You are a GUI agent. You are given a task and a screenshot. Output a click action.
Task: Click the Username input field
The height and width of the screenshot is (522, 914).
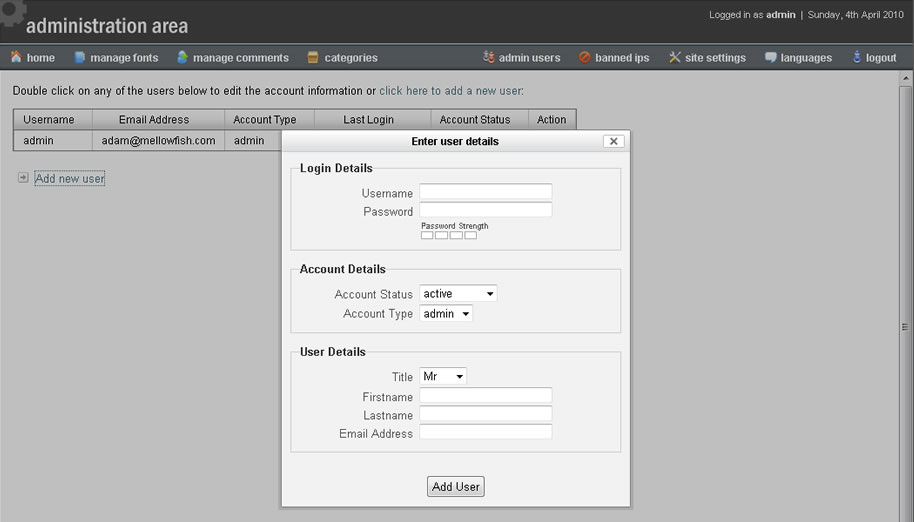pyautogui.click(x=486, y=192)
